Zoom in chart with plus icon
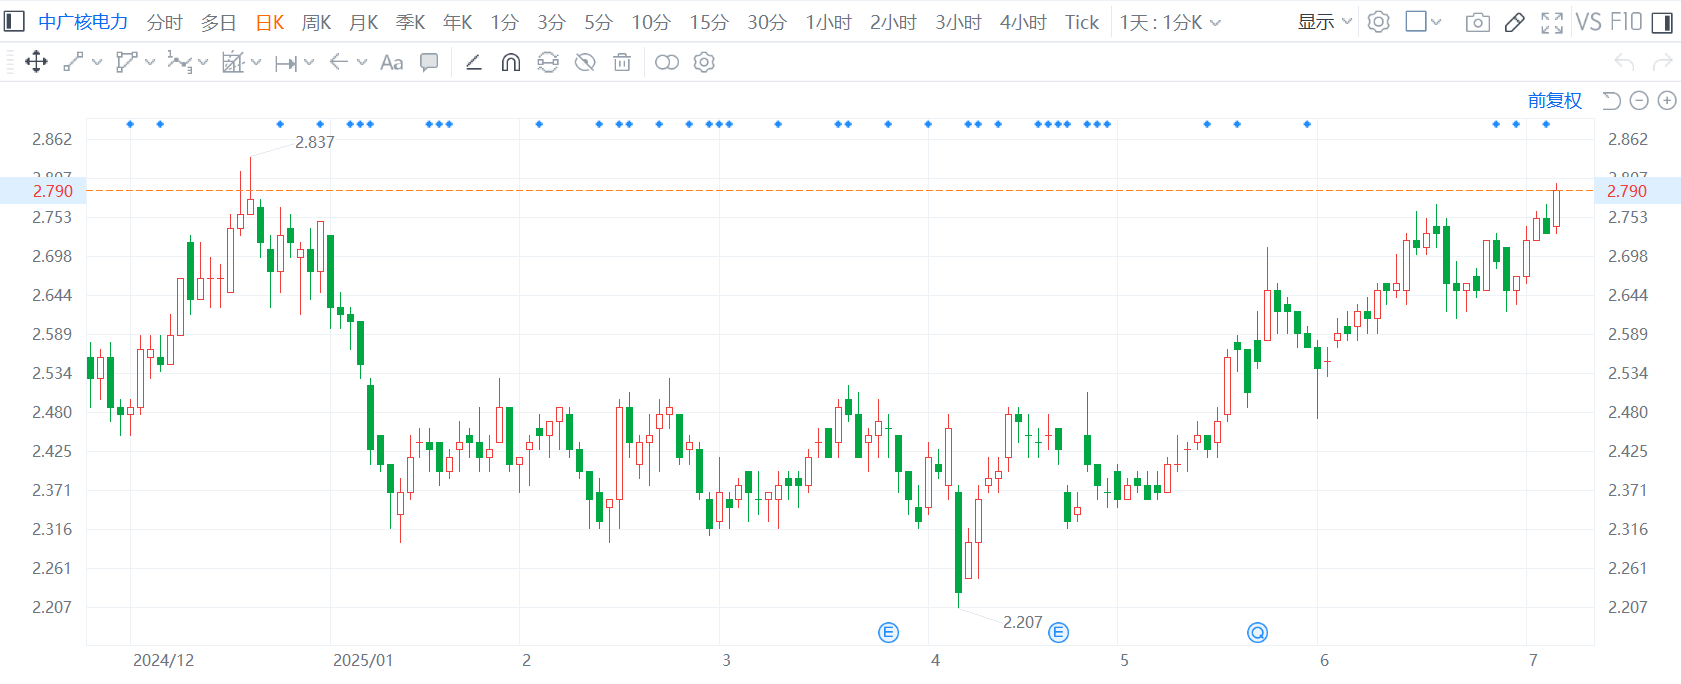 tap(1667, 100)
